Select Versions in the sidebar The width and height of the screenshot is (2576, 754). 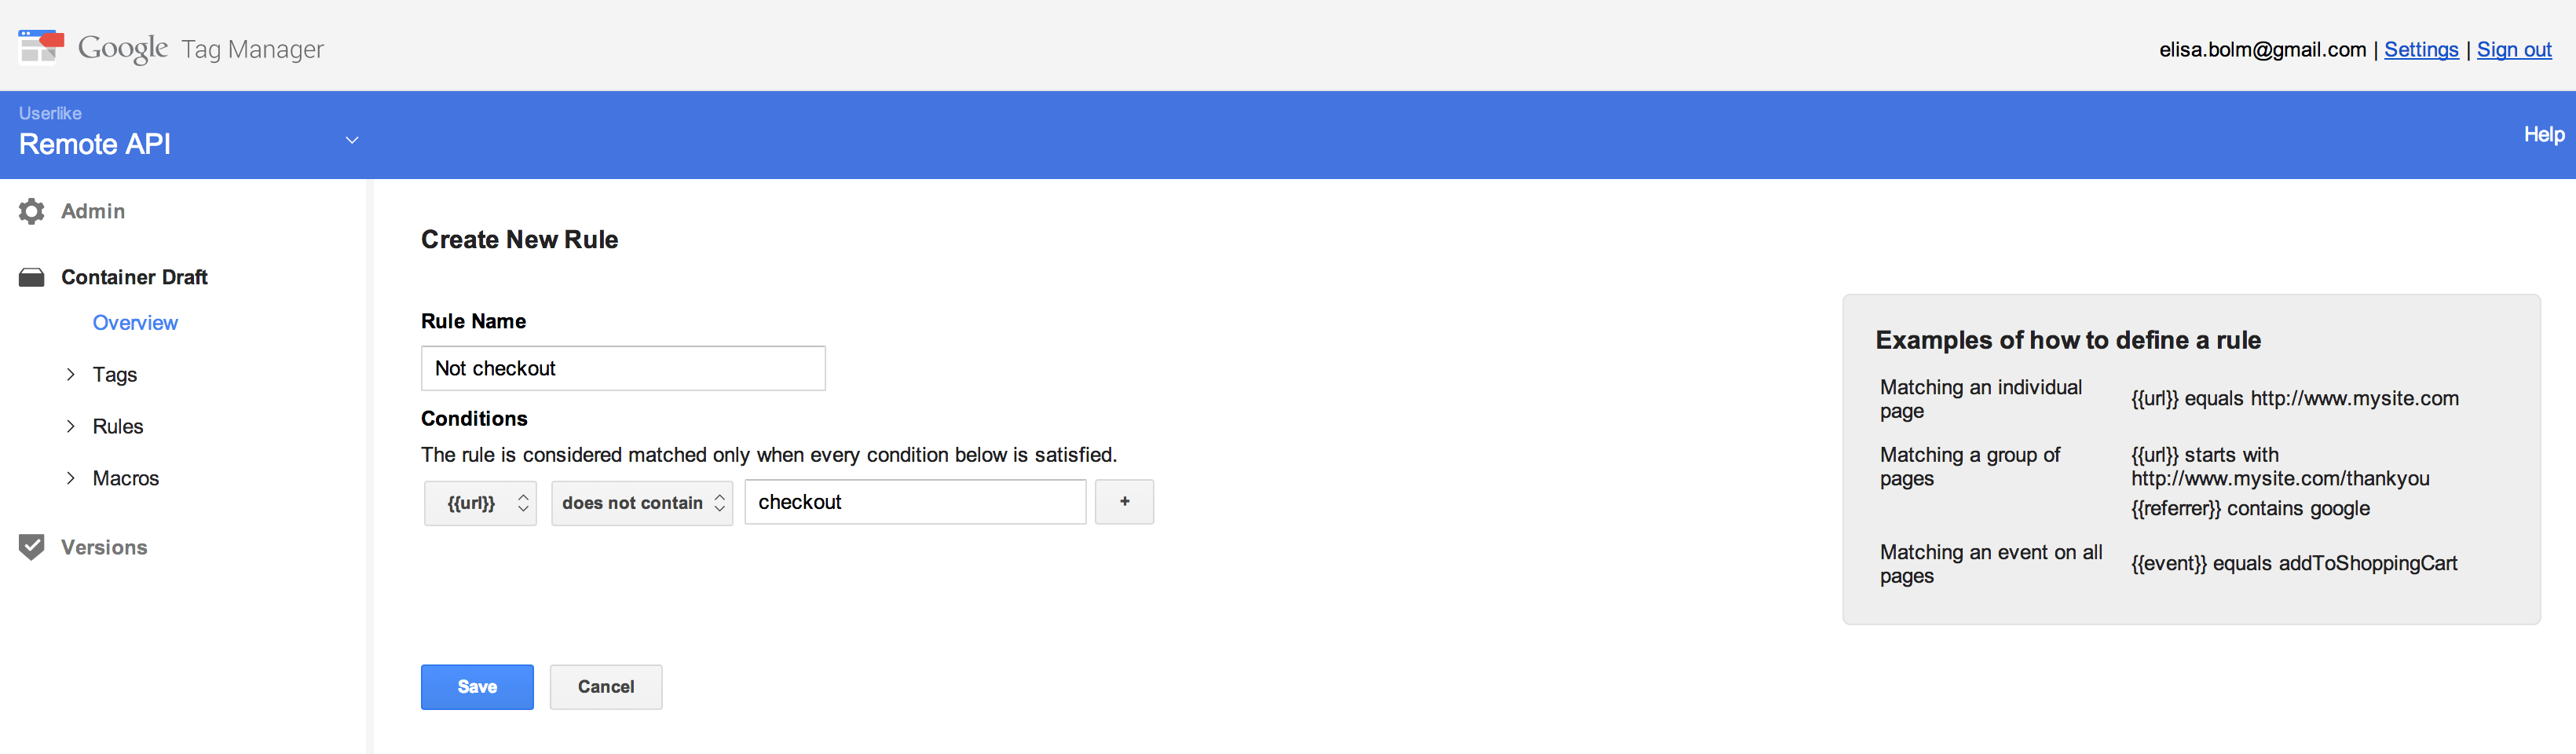coord(104,547)
